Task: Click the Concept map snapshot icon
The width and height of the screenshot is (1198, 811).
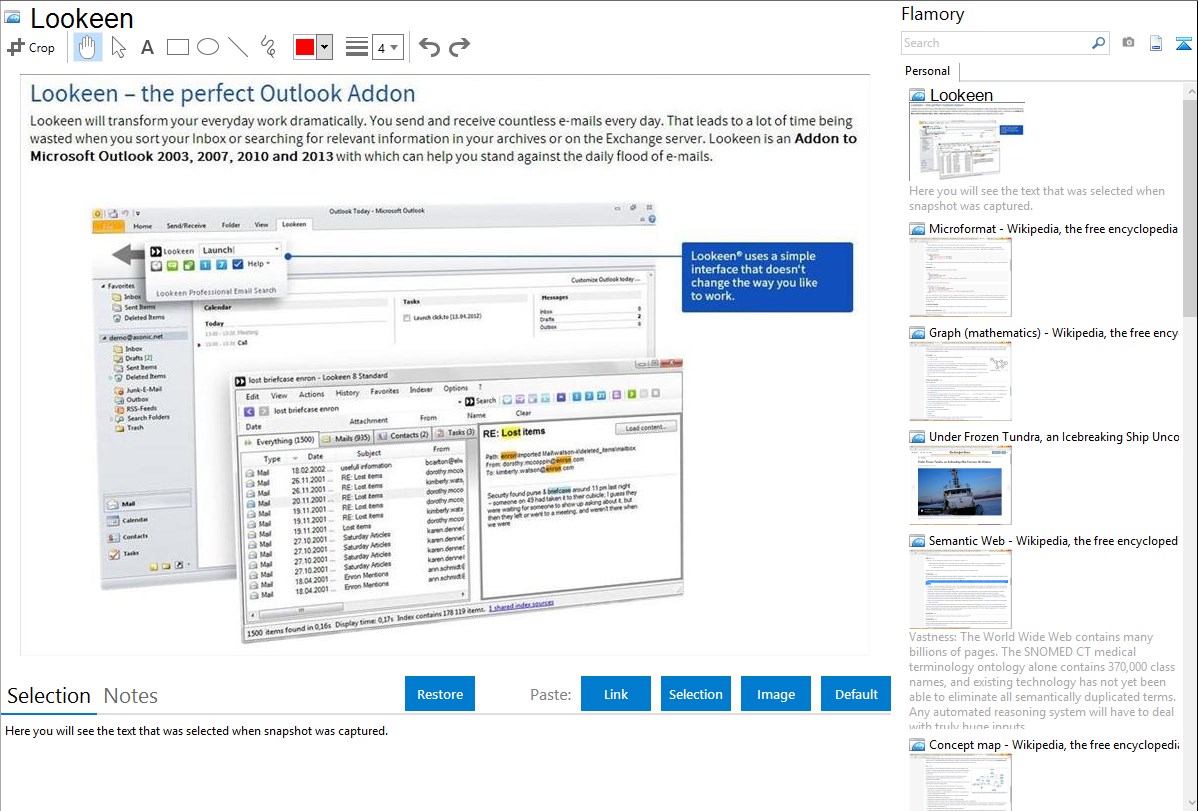Action: tap(917, 744)
